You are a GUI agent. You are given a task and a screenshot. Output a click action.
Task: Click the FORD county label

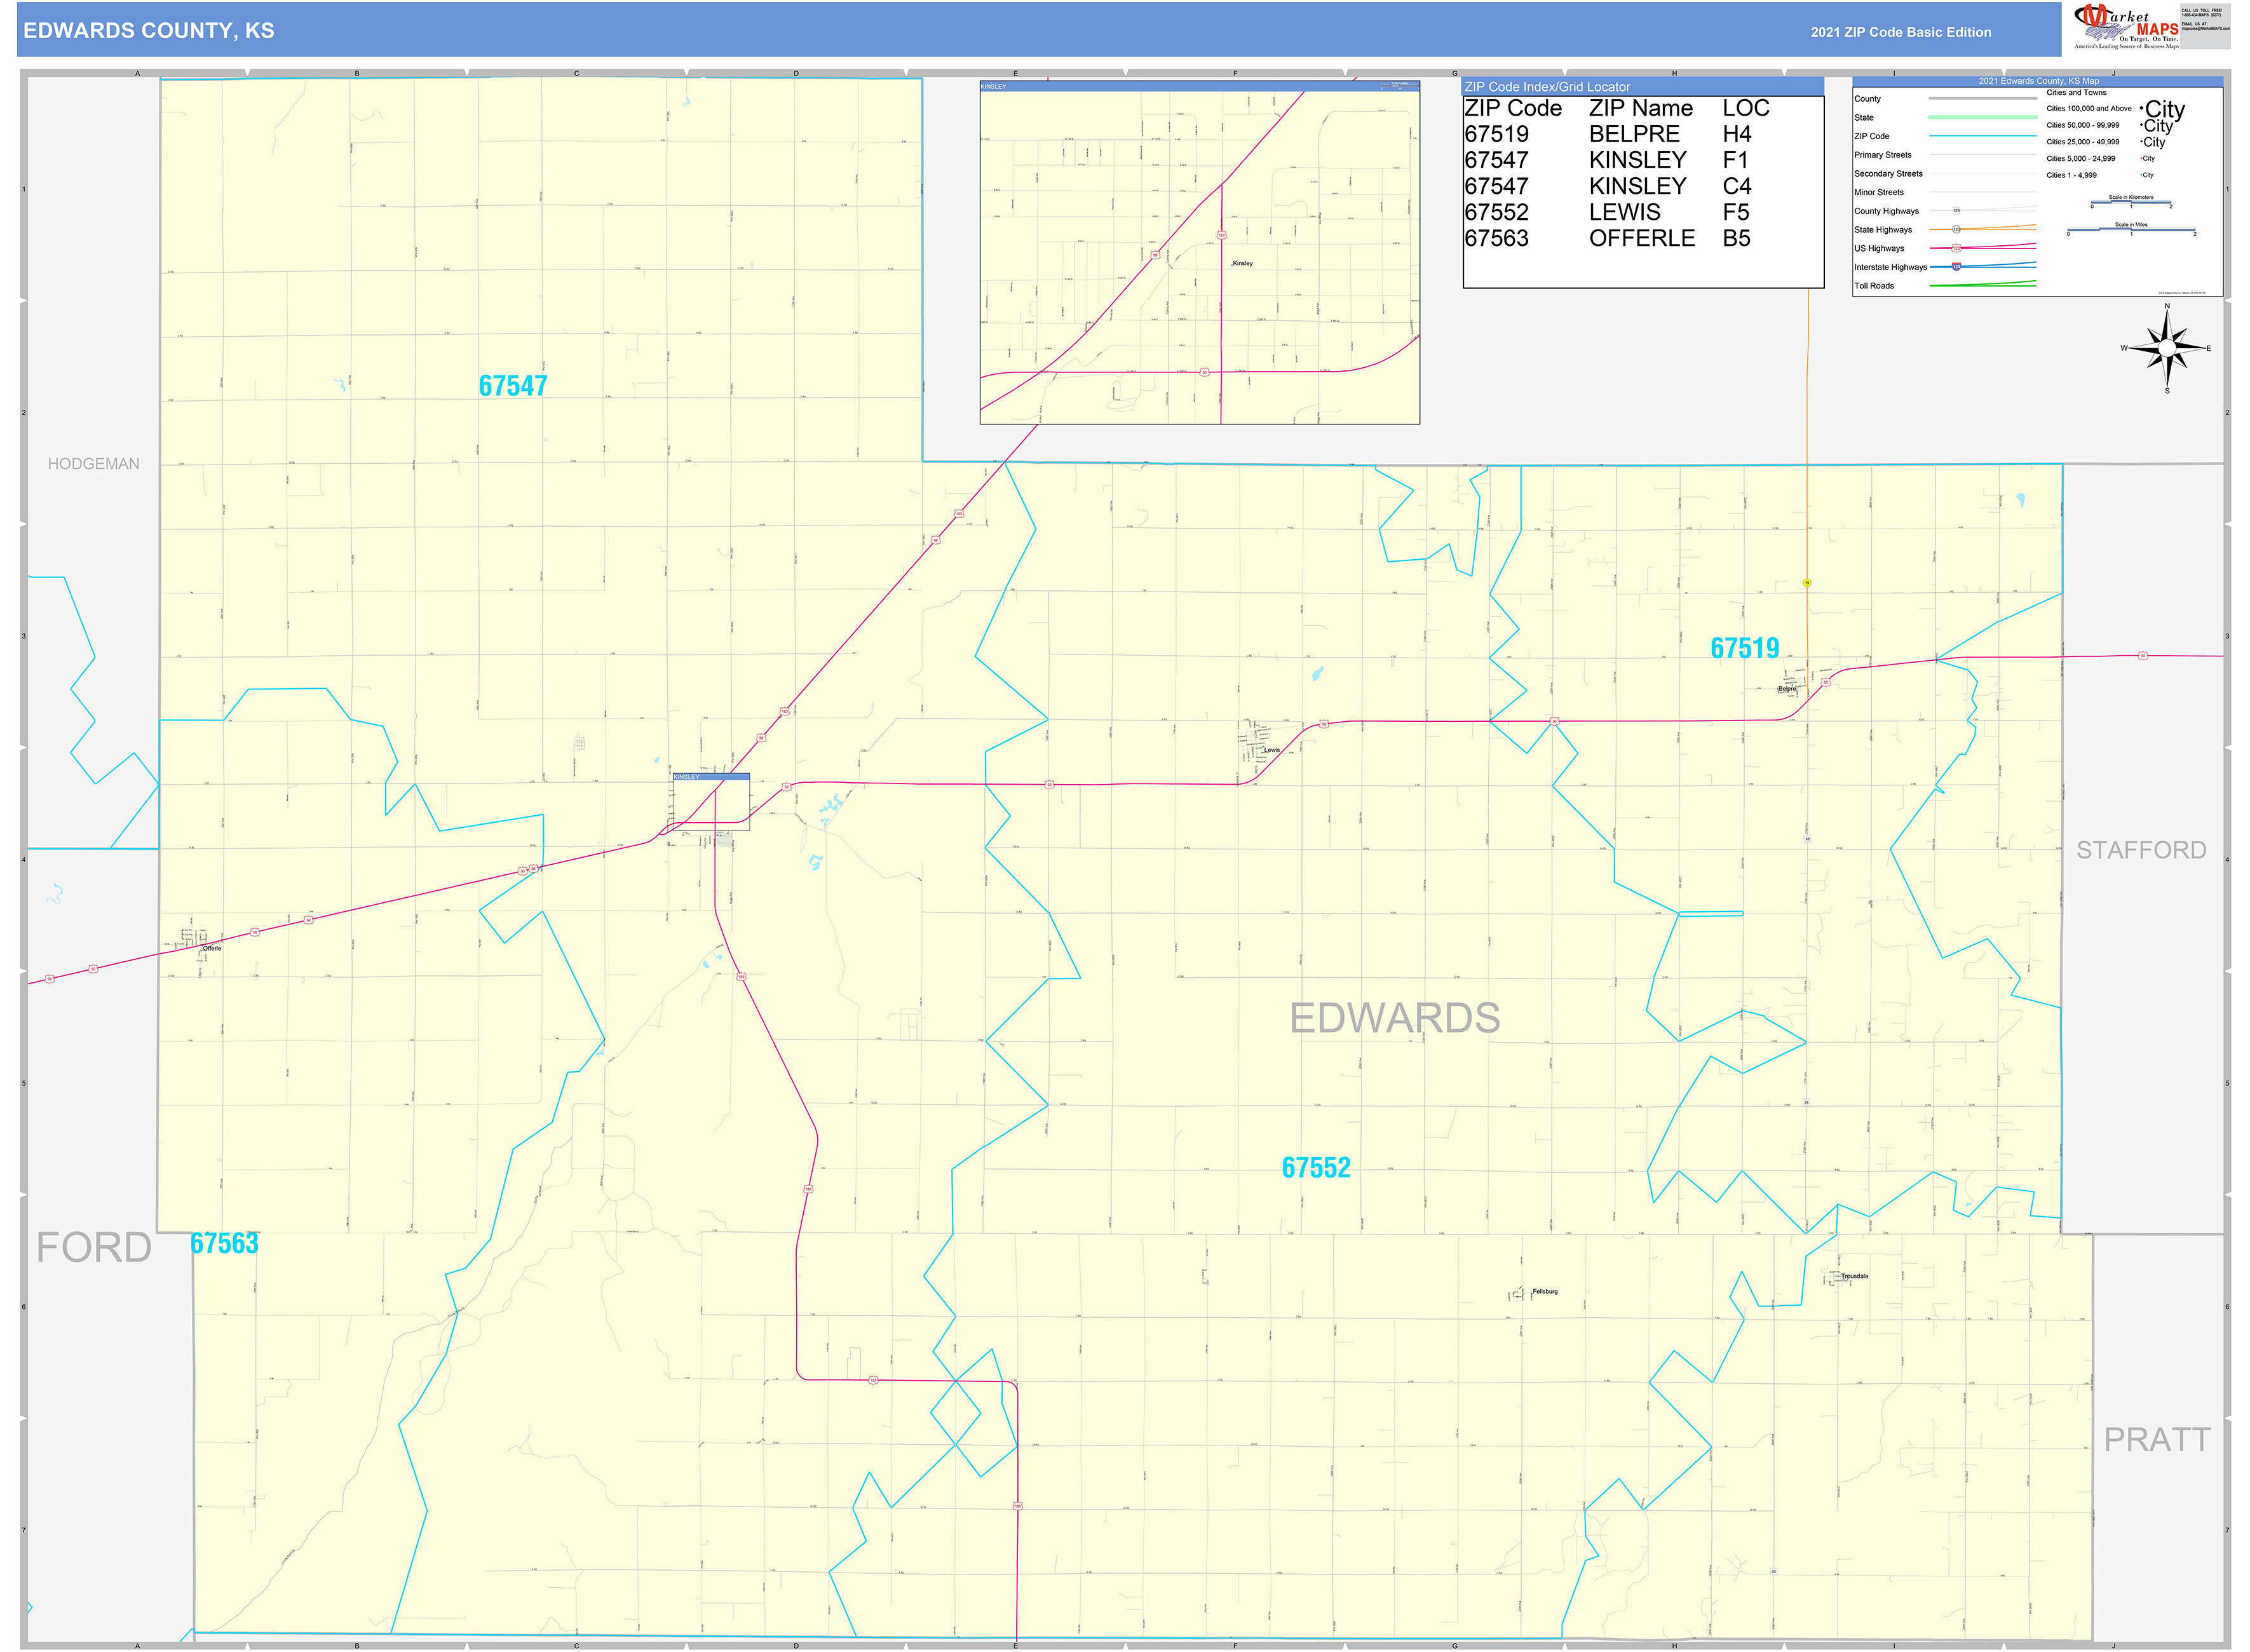point(94,1247)
